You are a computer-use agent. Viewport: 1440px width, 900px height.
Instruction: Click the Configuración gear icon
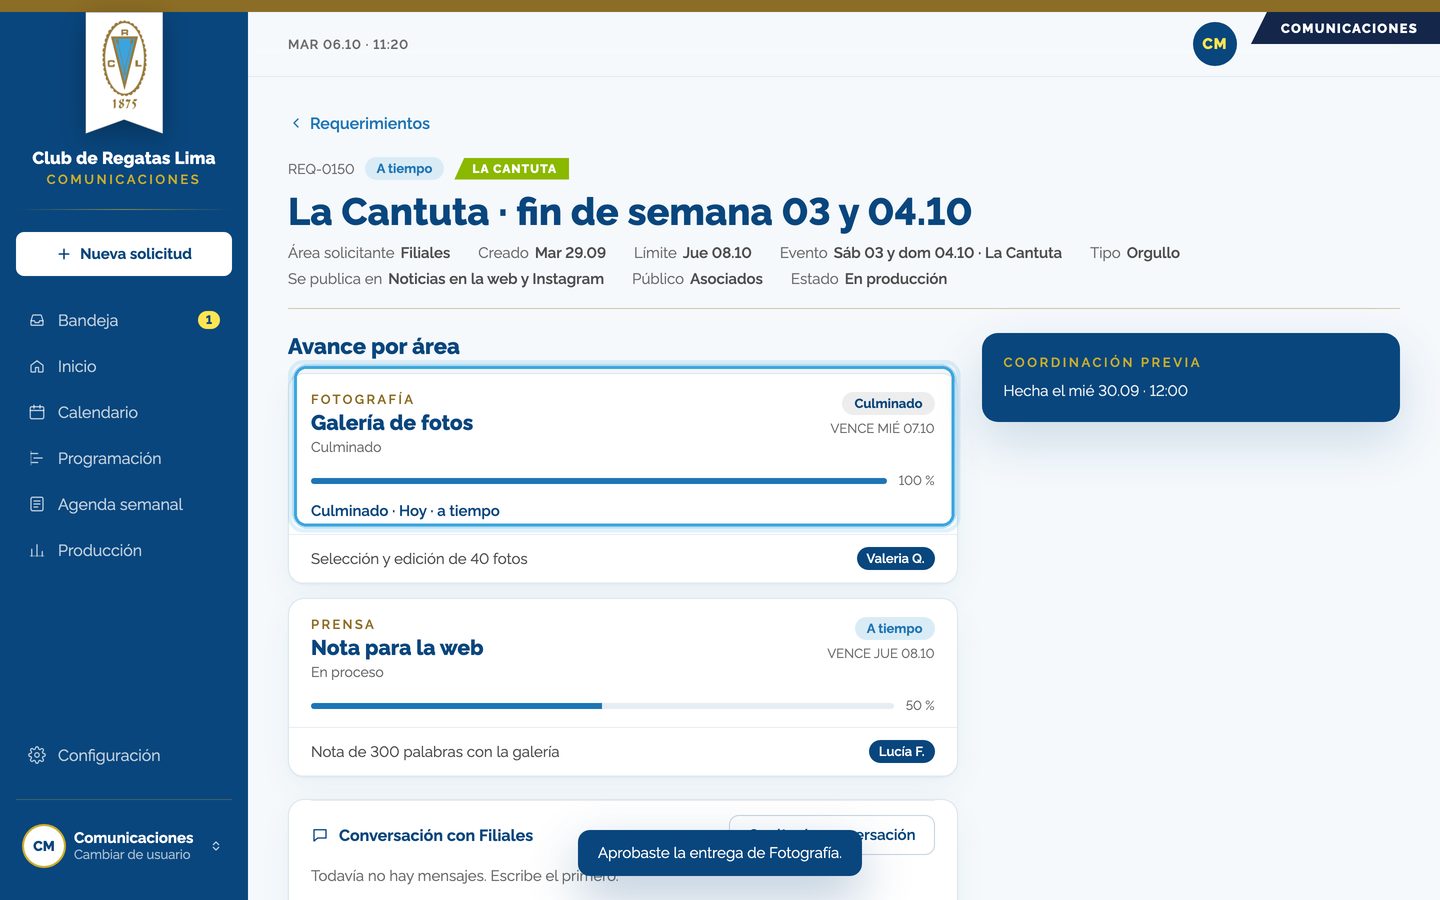[37, 755]
